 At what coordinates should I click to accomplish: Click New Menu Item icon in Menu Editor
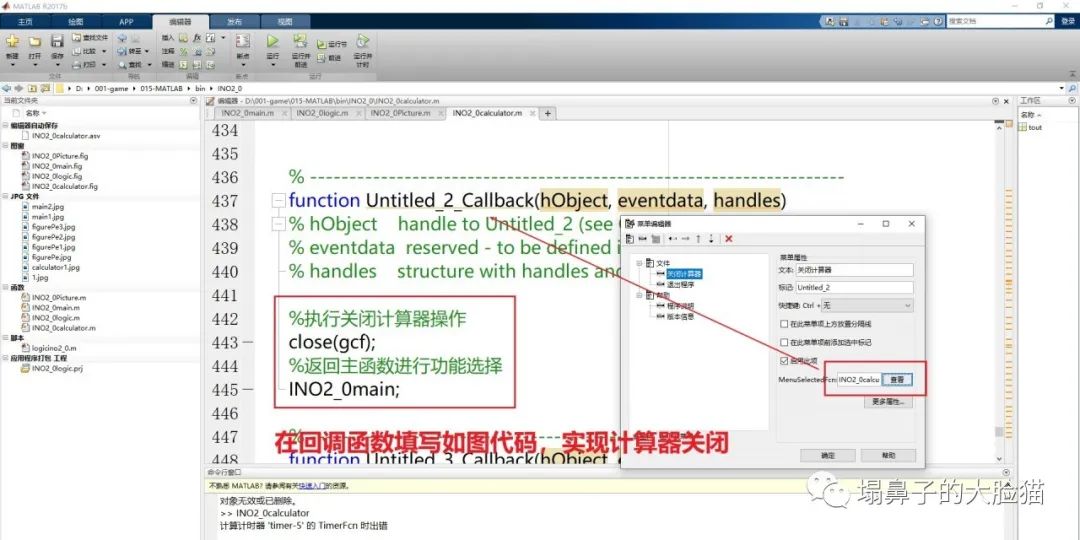pos(643,238)
